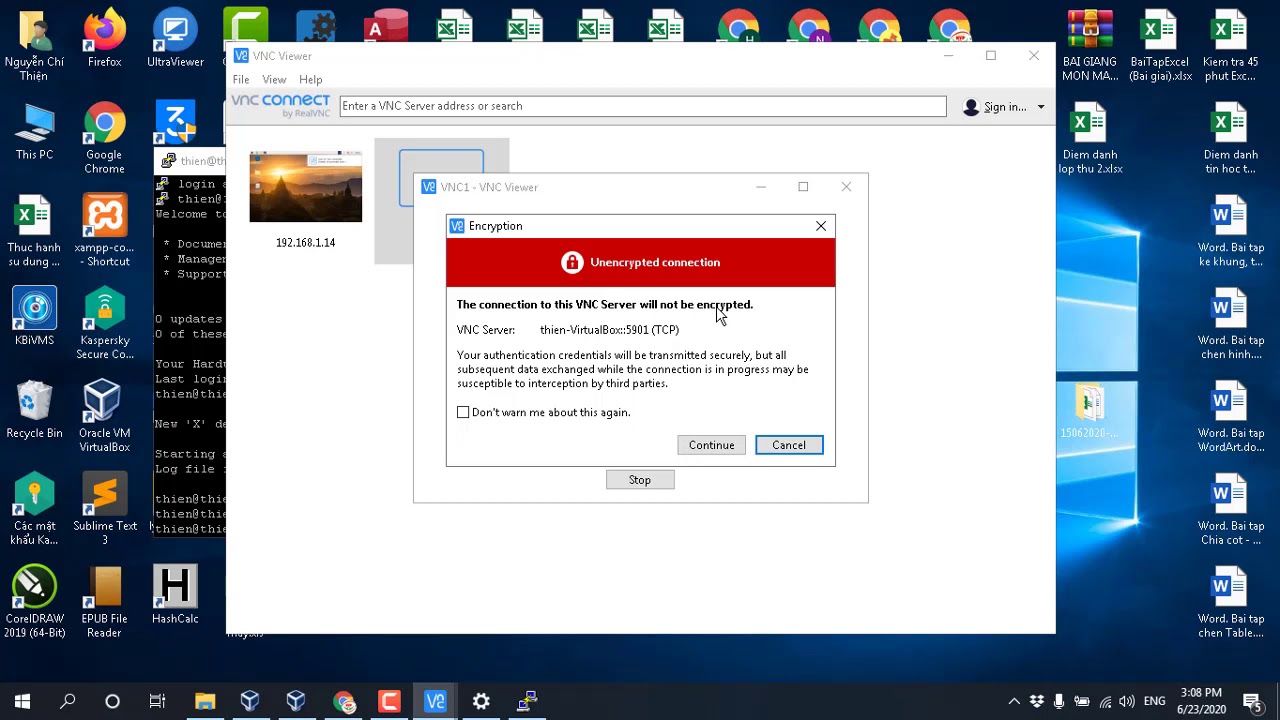Open Diem danh lop thu 2.xlsx
The width and height of the screenshot is (1280, 720).
(x=1090, y=139)
